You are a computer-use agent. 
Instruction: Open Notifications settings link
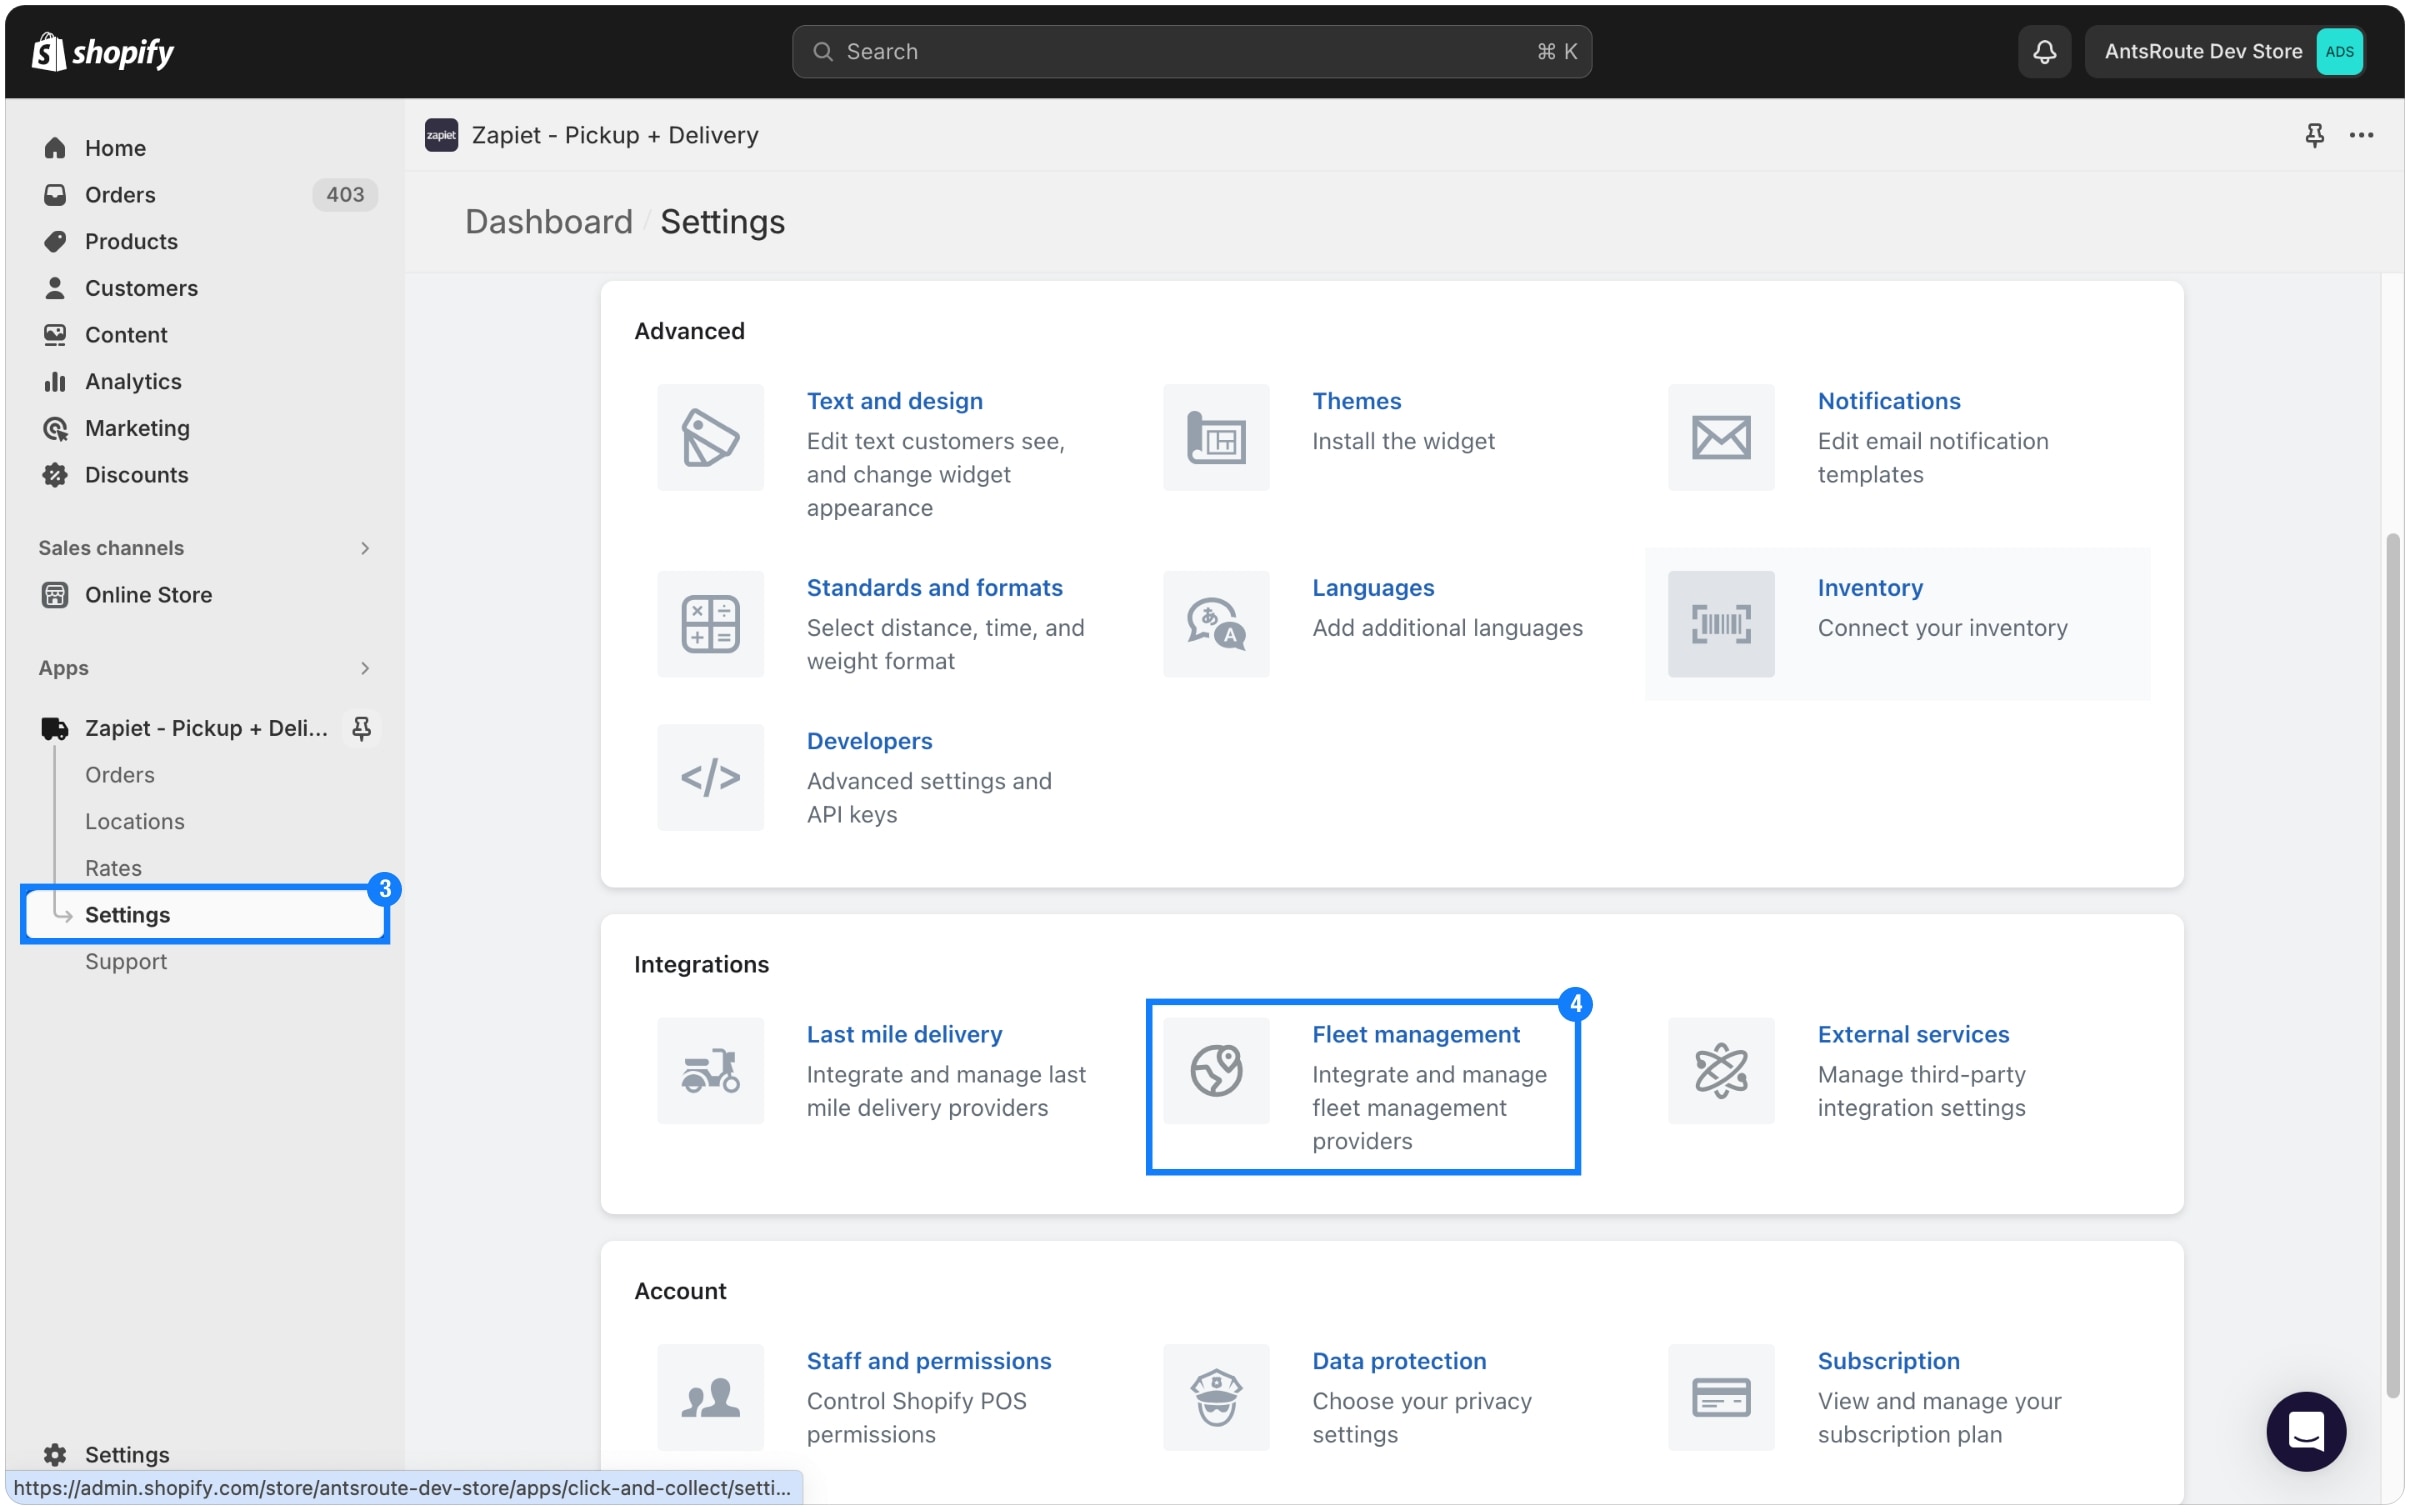pos(1888,401)
